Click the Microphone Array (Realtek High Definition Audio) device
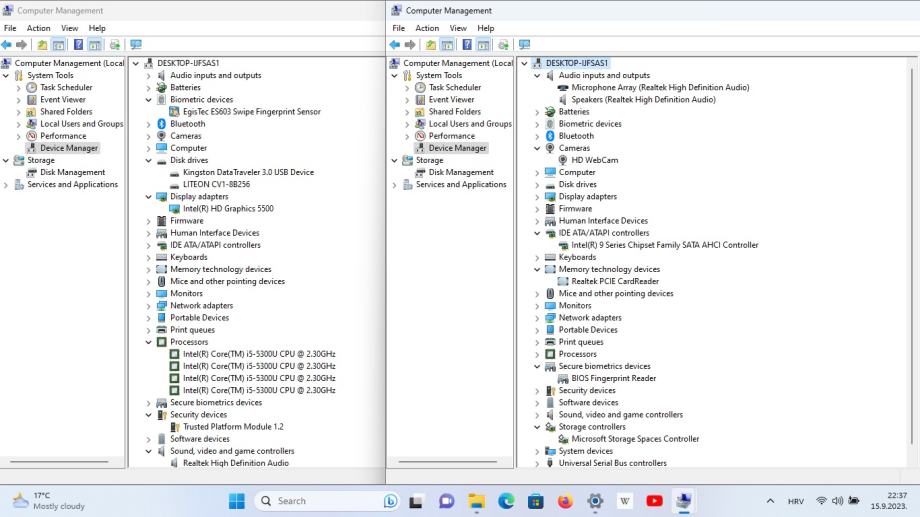Image resolution: width=920 pixels, height=517 pixels. 659,88
